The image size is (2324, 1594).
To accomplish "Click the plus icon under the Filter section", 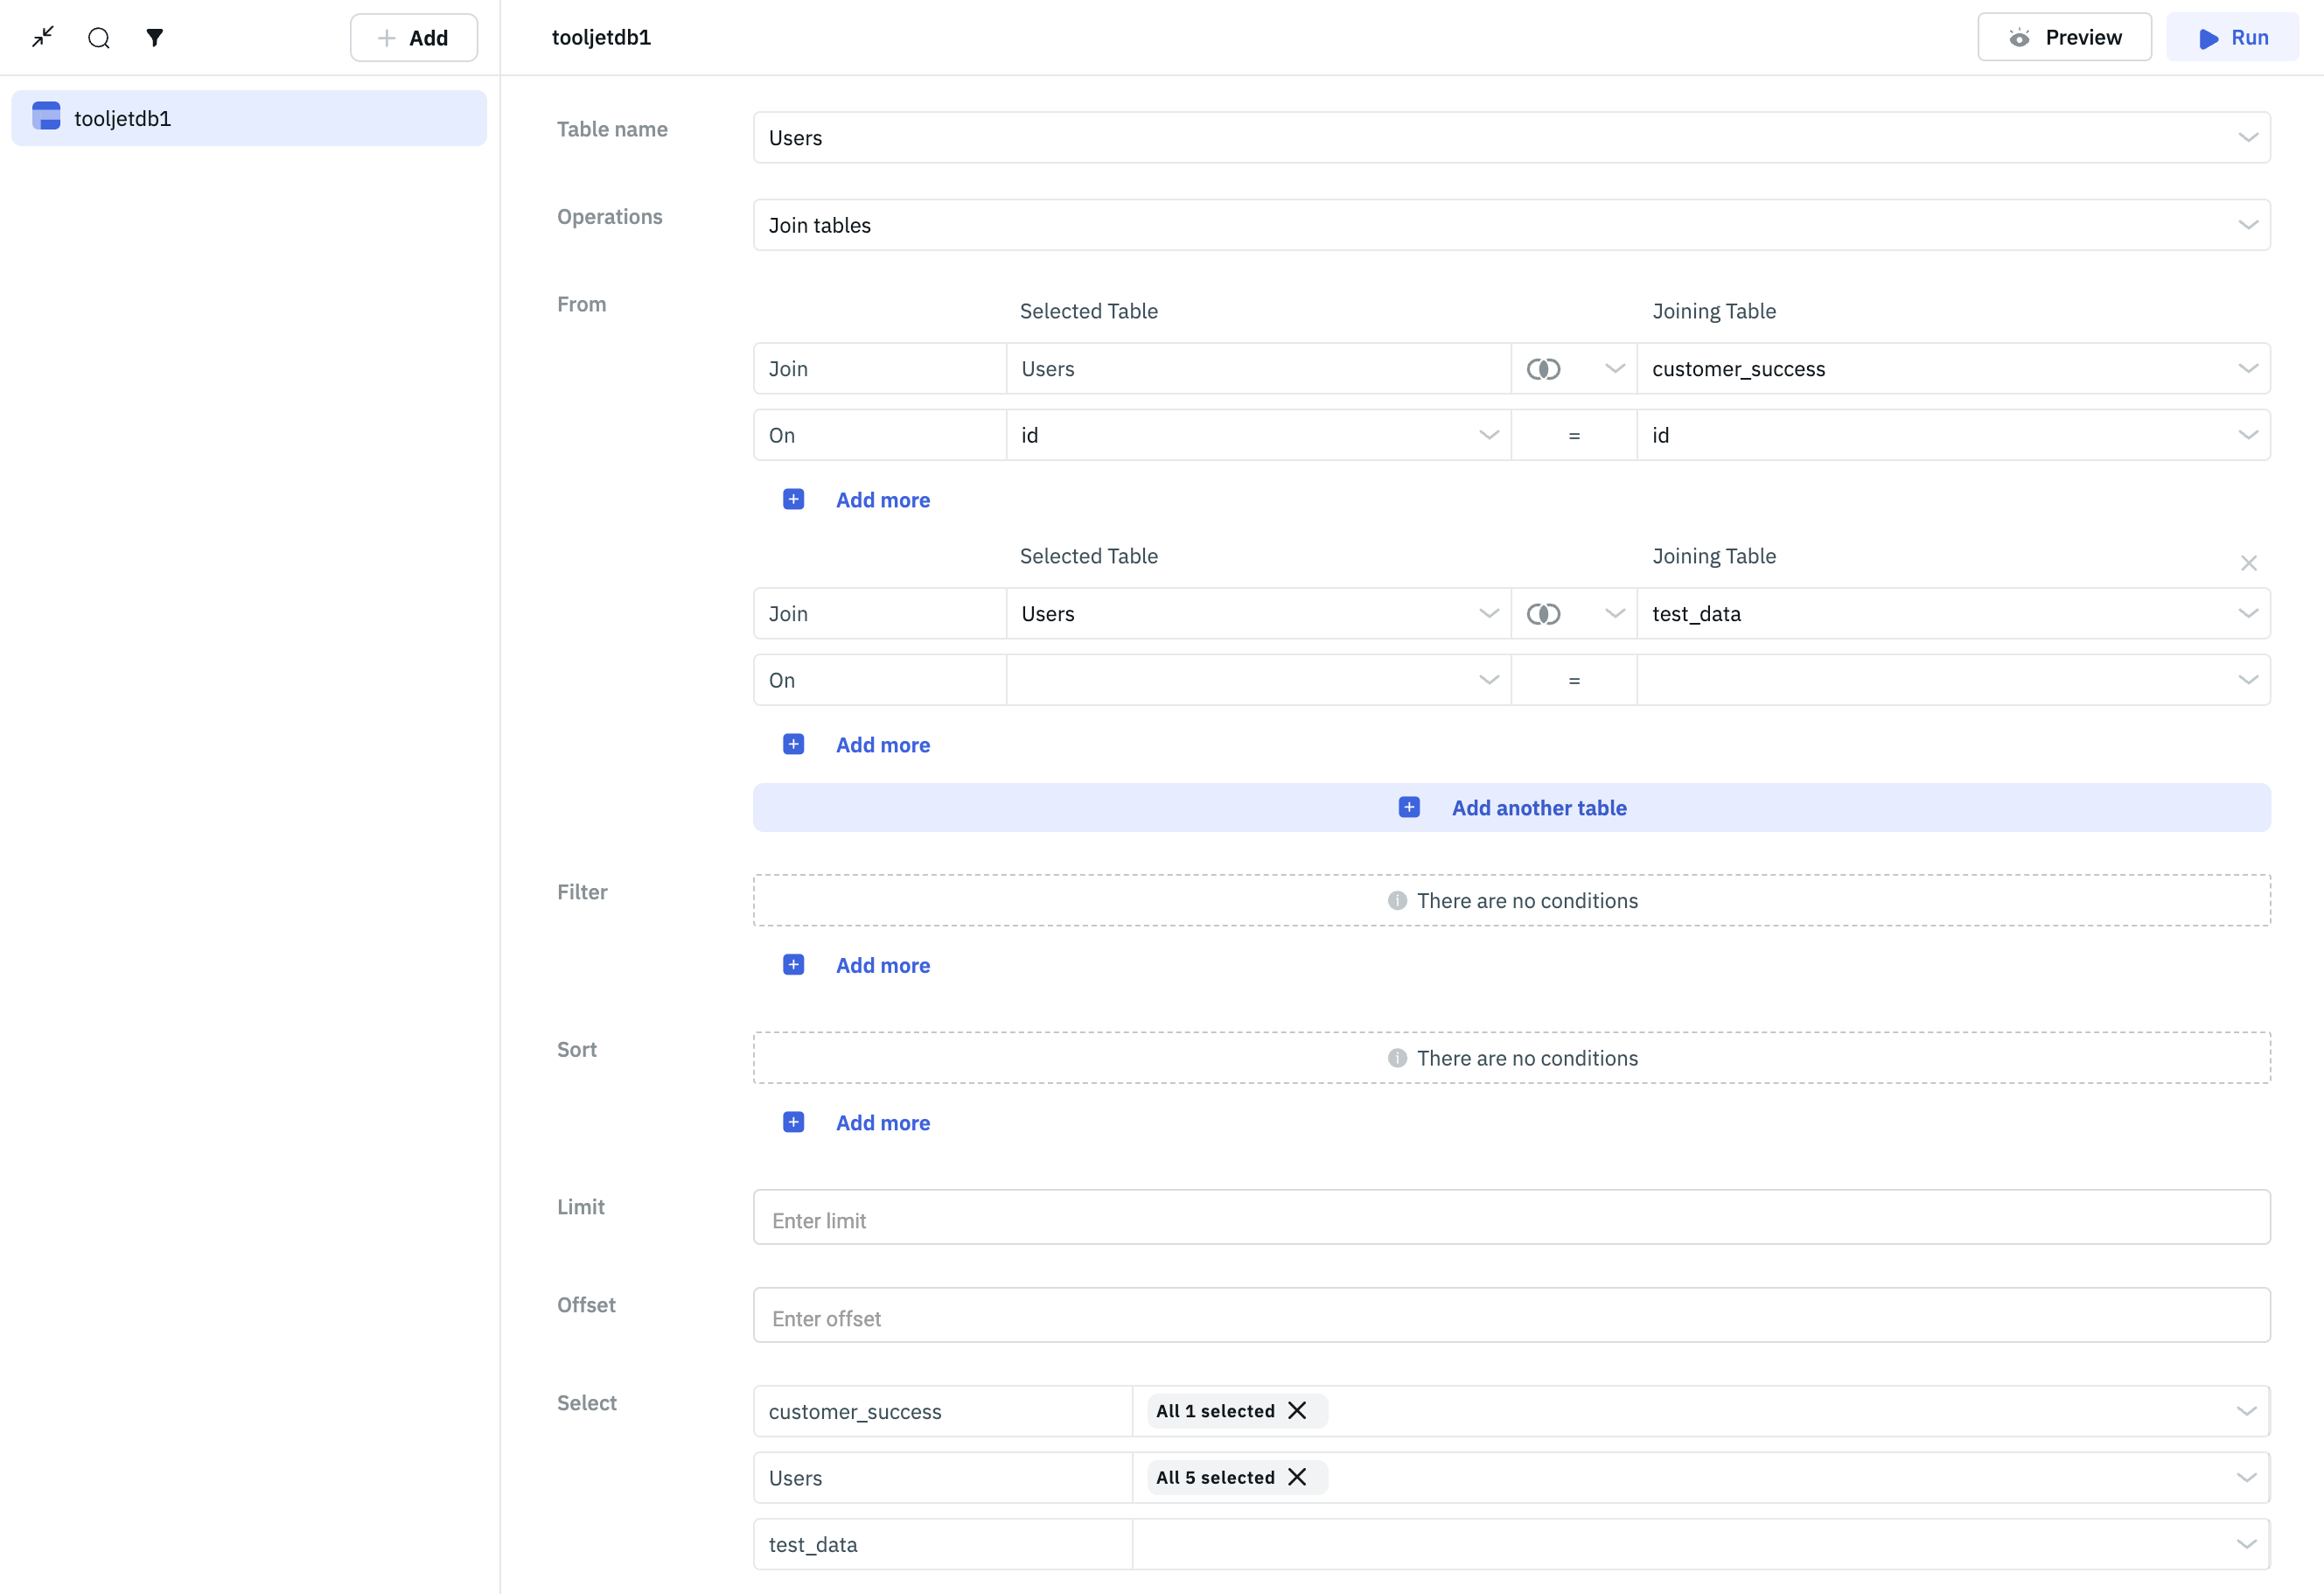I will [x=793, y=965].
